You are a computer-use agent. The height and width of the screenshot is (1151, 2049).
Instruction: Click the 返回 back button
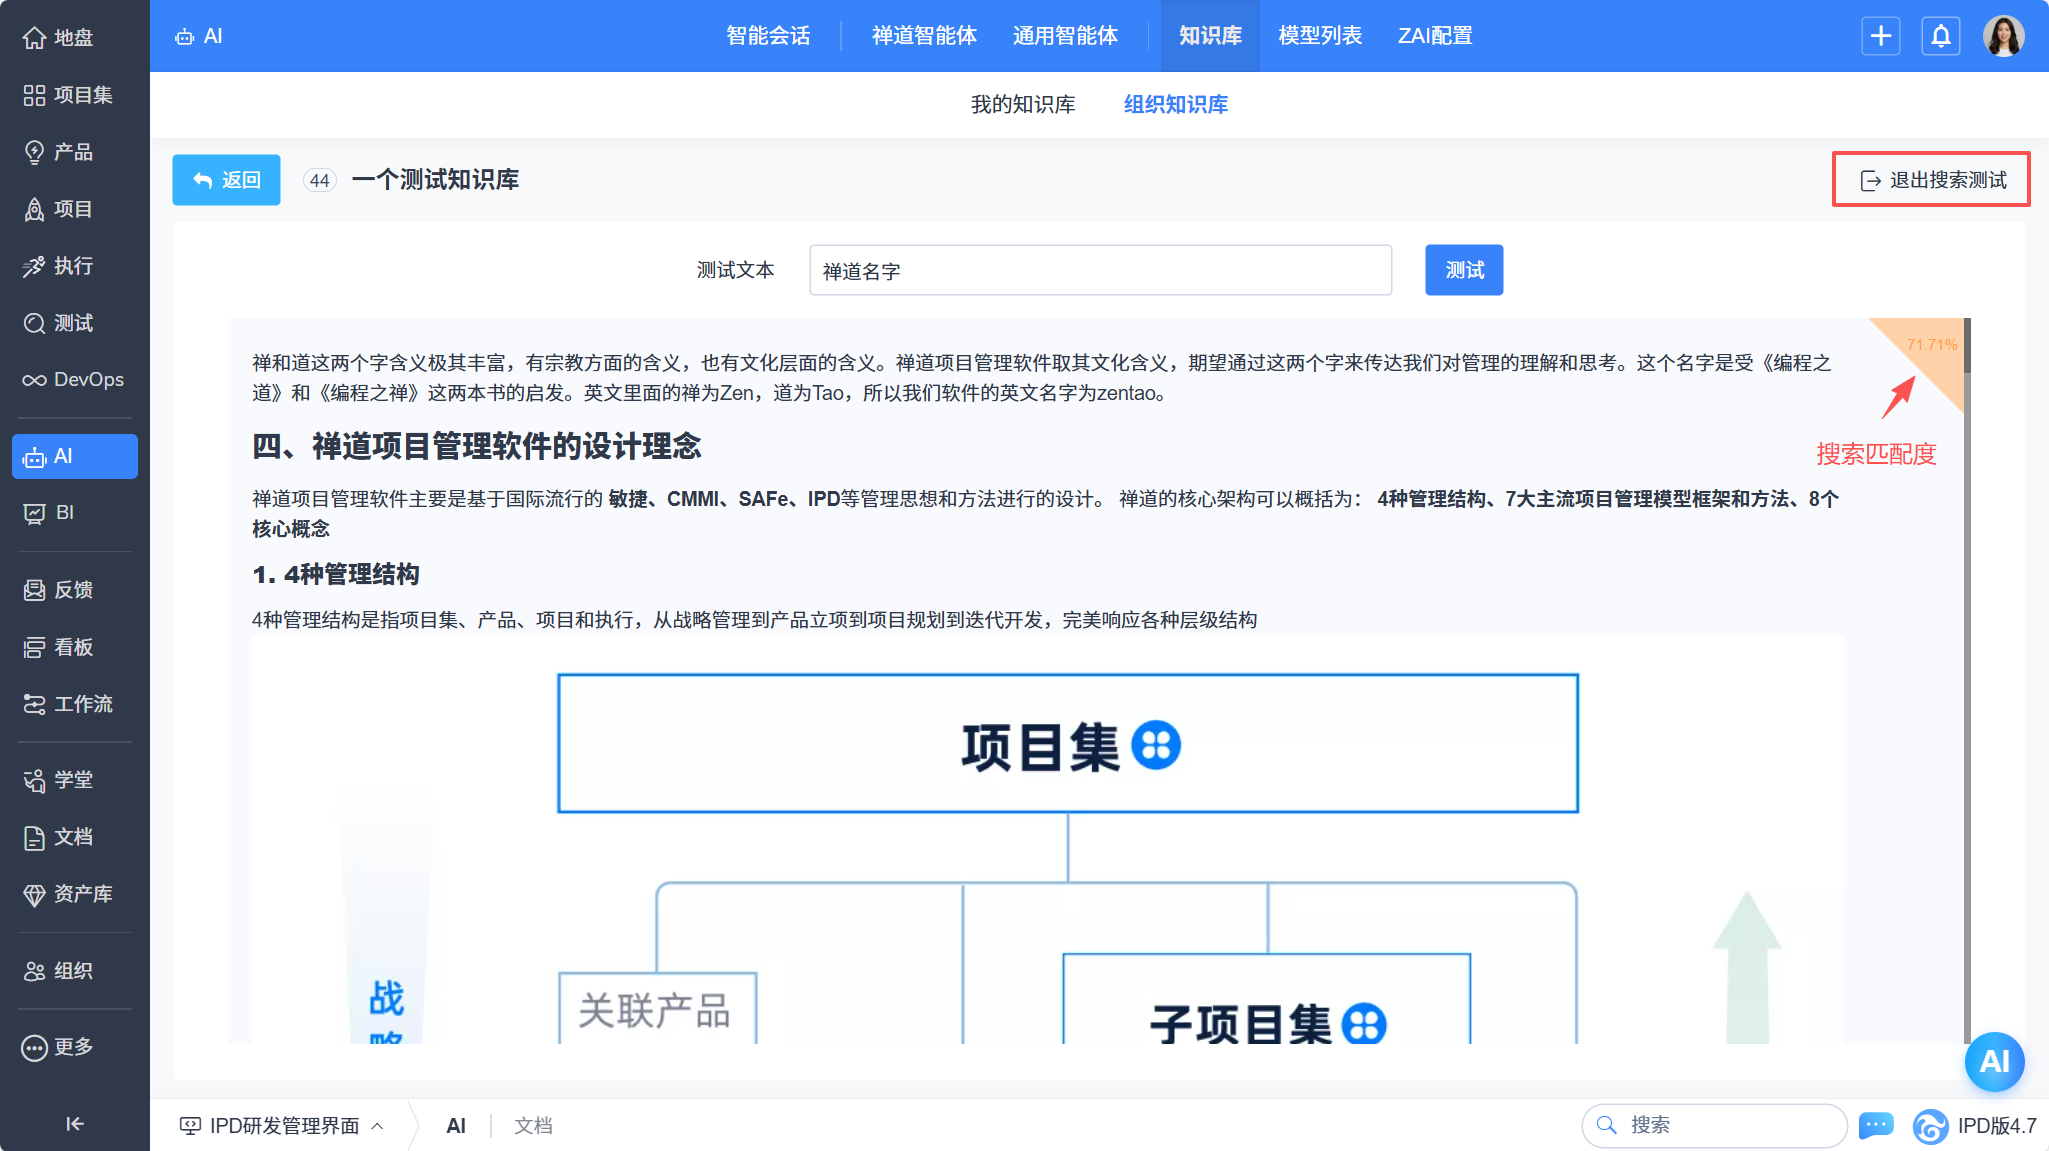coord(226,180)
